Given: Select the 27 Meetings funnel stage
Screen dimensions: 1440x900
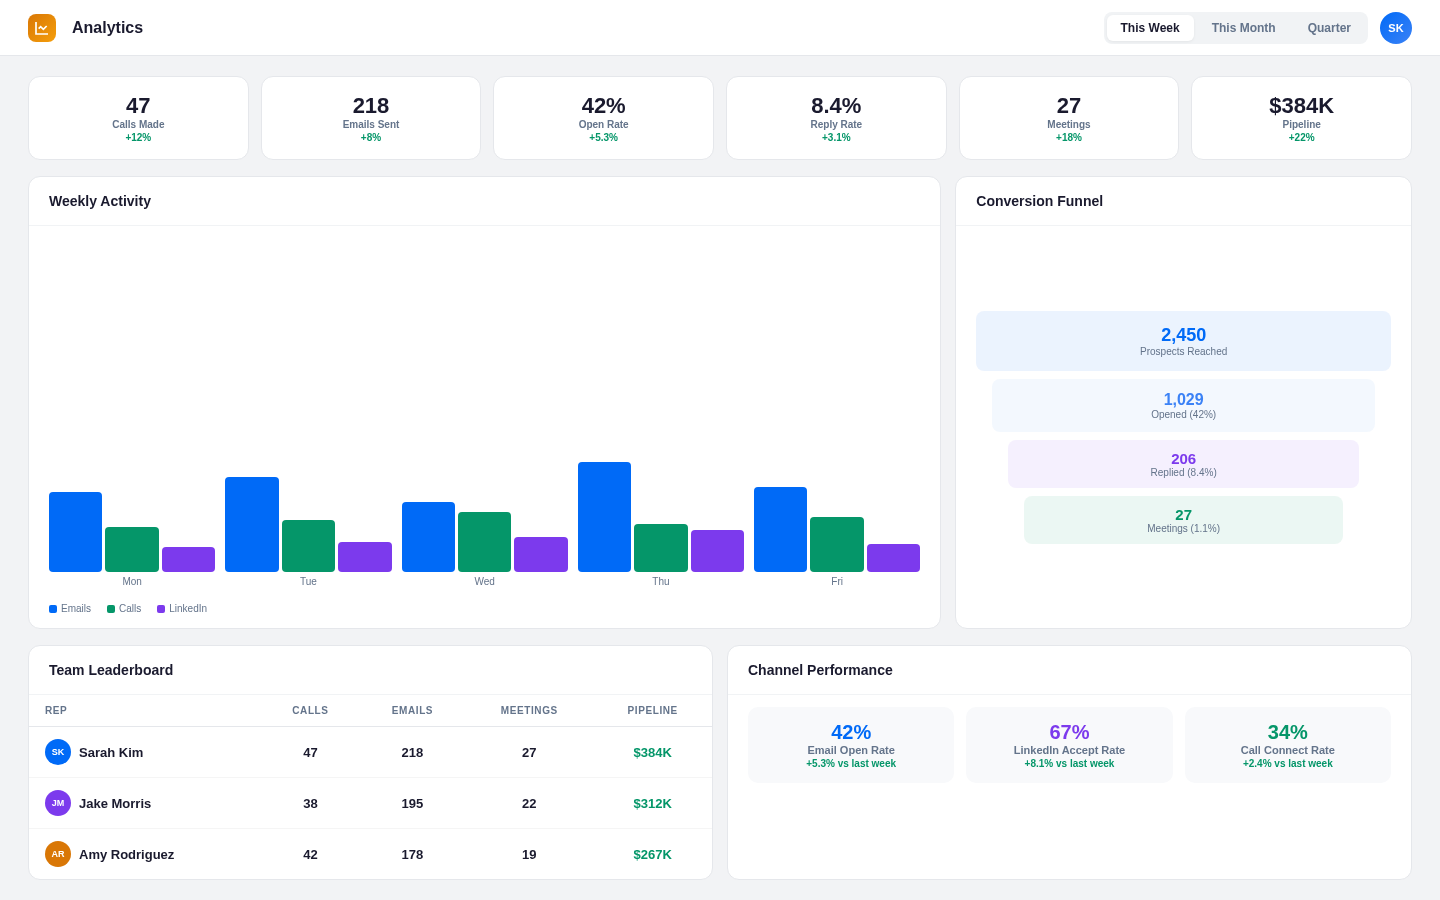Looking at the screenshot, I should (1183, 520).
